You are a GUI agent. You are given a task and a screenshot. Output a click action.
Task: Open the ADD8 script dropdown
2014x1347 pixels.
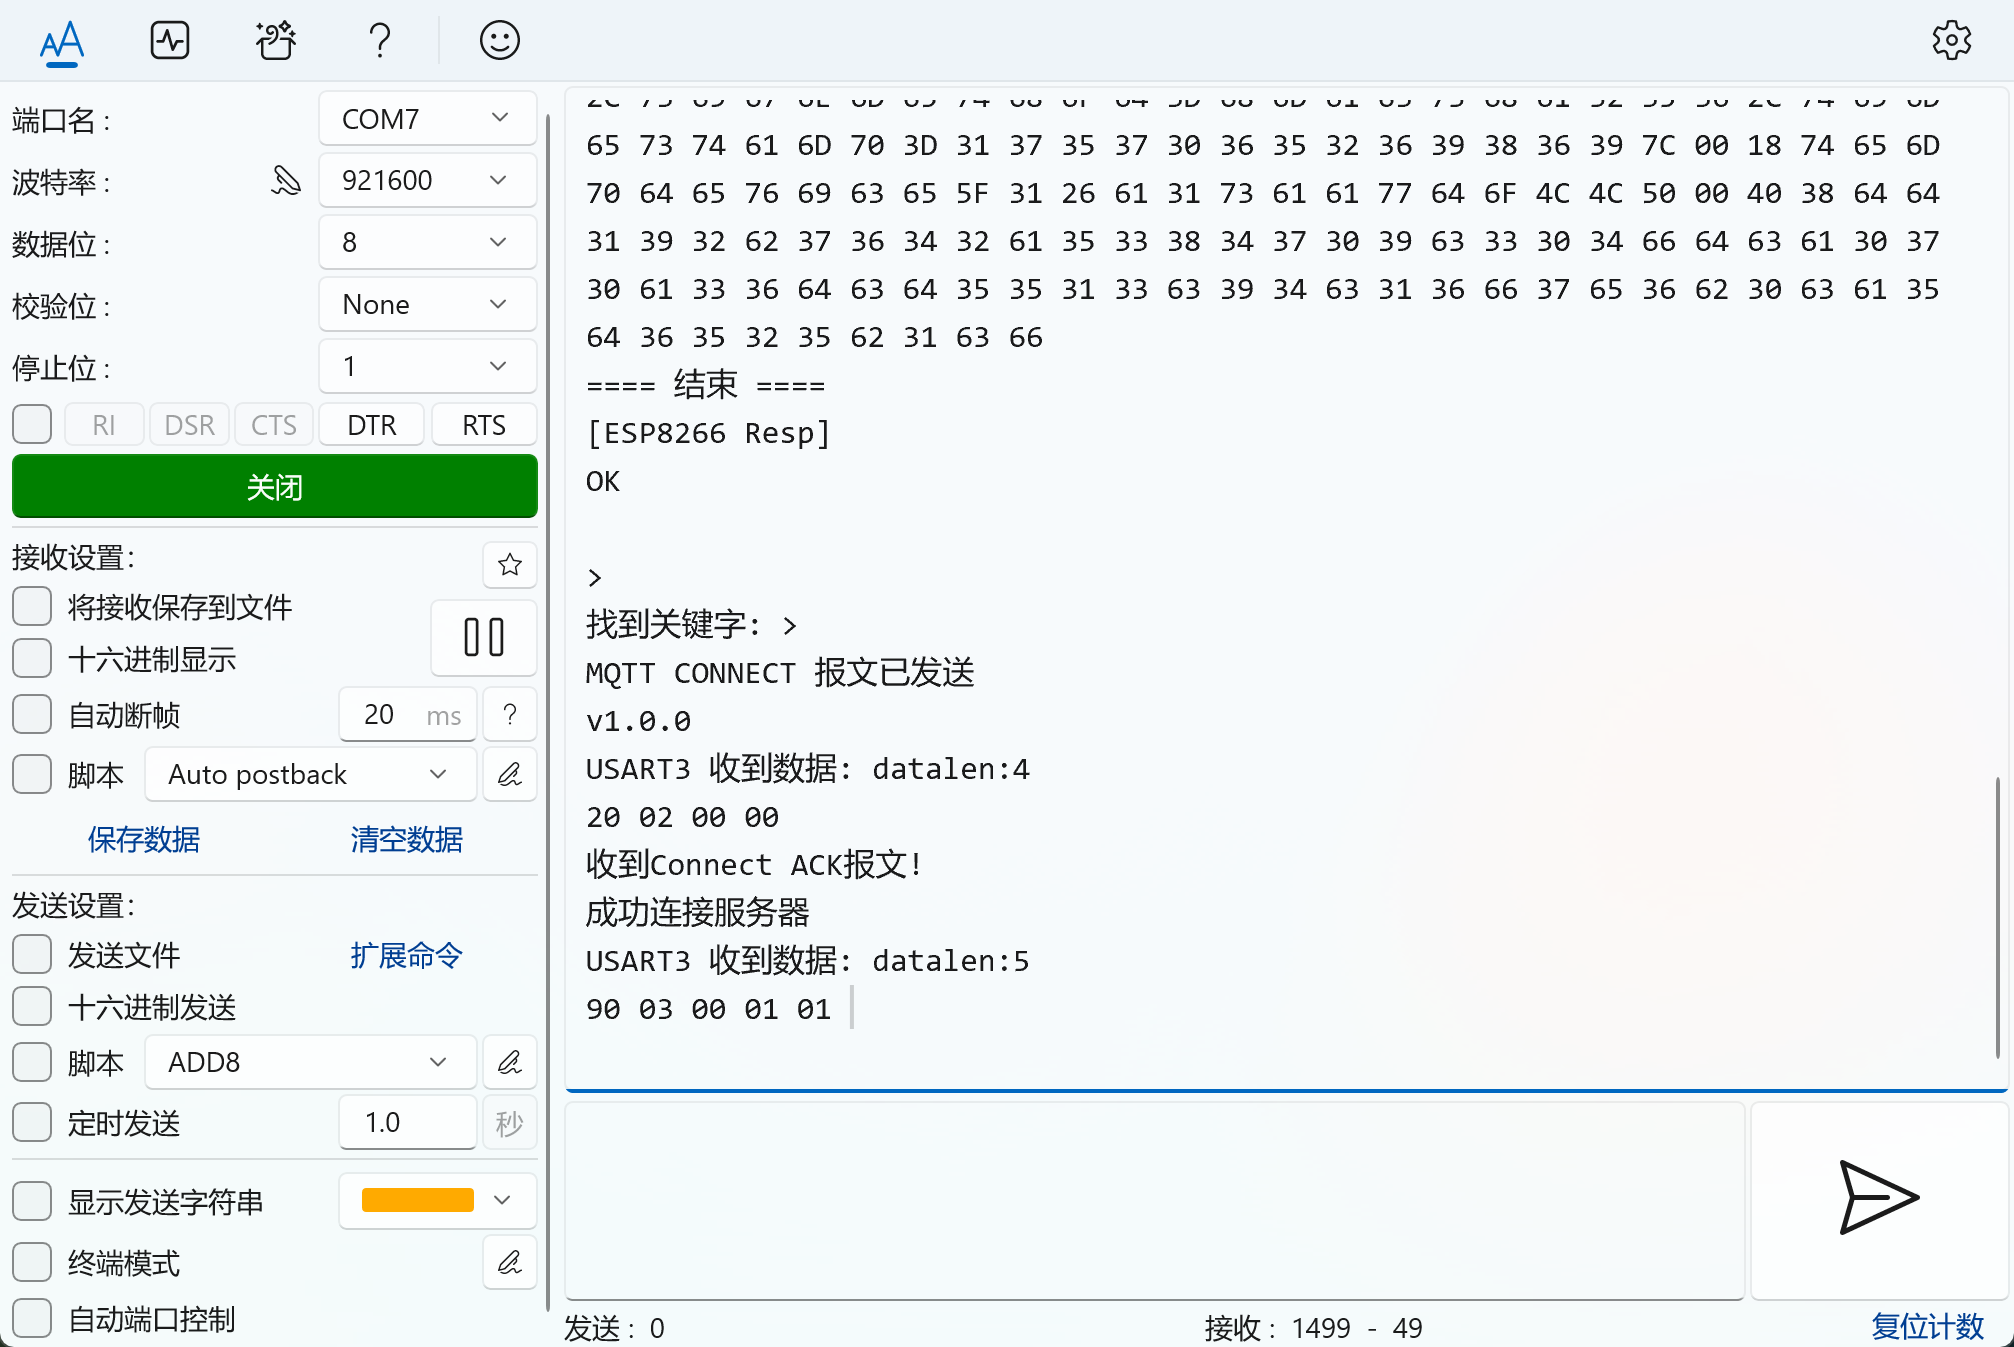(310, 1062)
